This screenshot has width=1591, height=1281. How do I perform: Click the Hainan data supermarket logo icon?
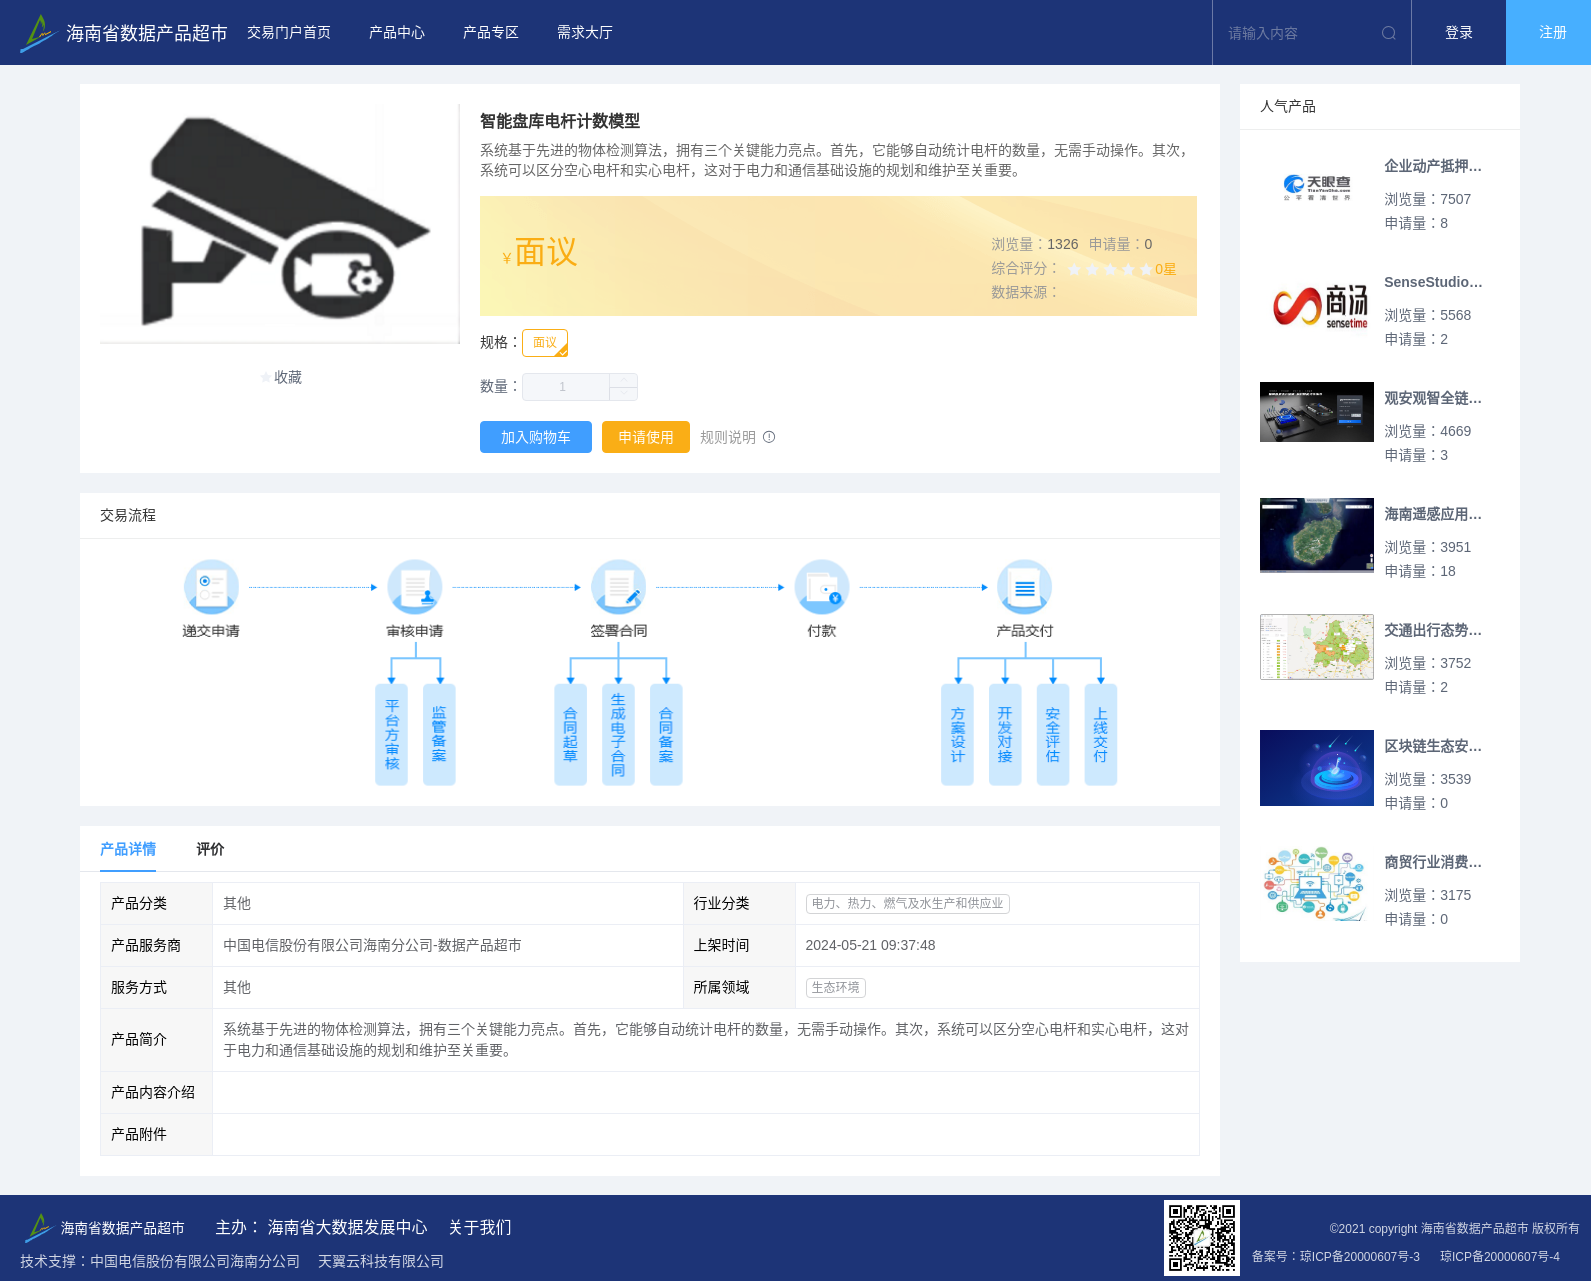pos(38,33)
